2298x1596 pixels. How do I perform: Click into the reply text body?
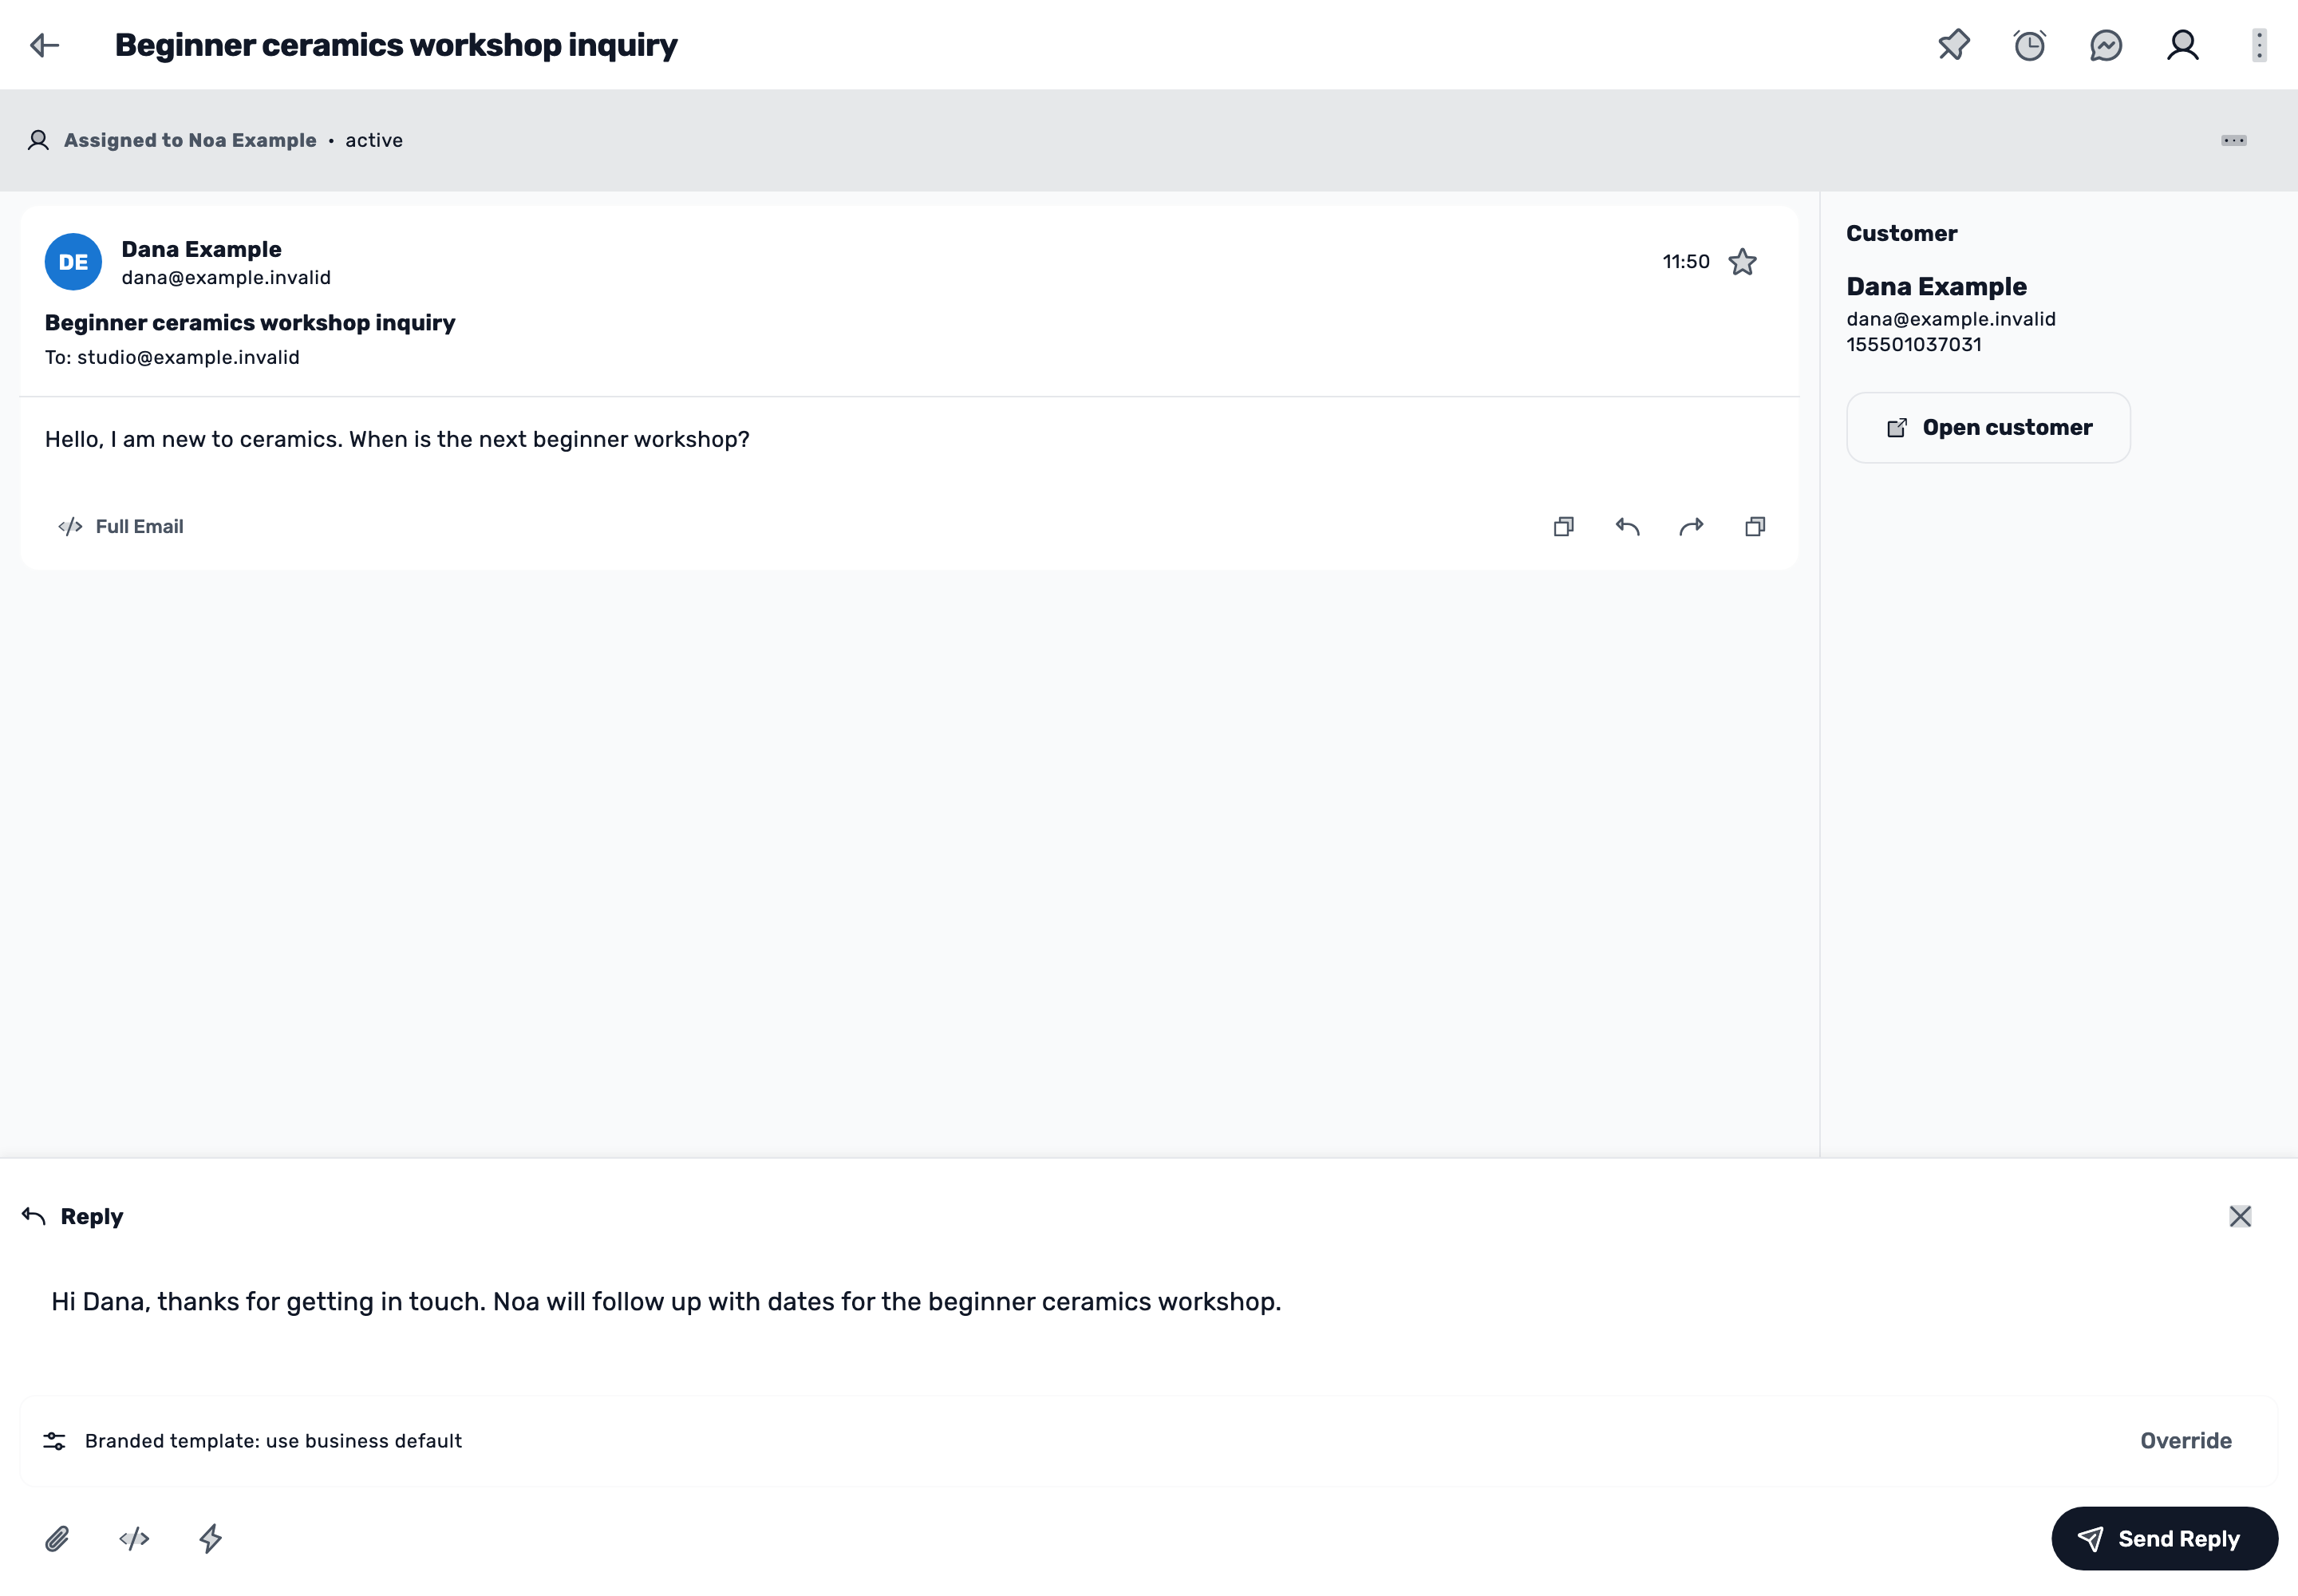tap(1148, 1302)
